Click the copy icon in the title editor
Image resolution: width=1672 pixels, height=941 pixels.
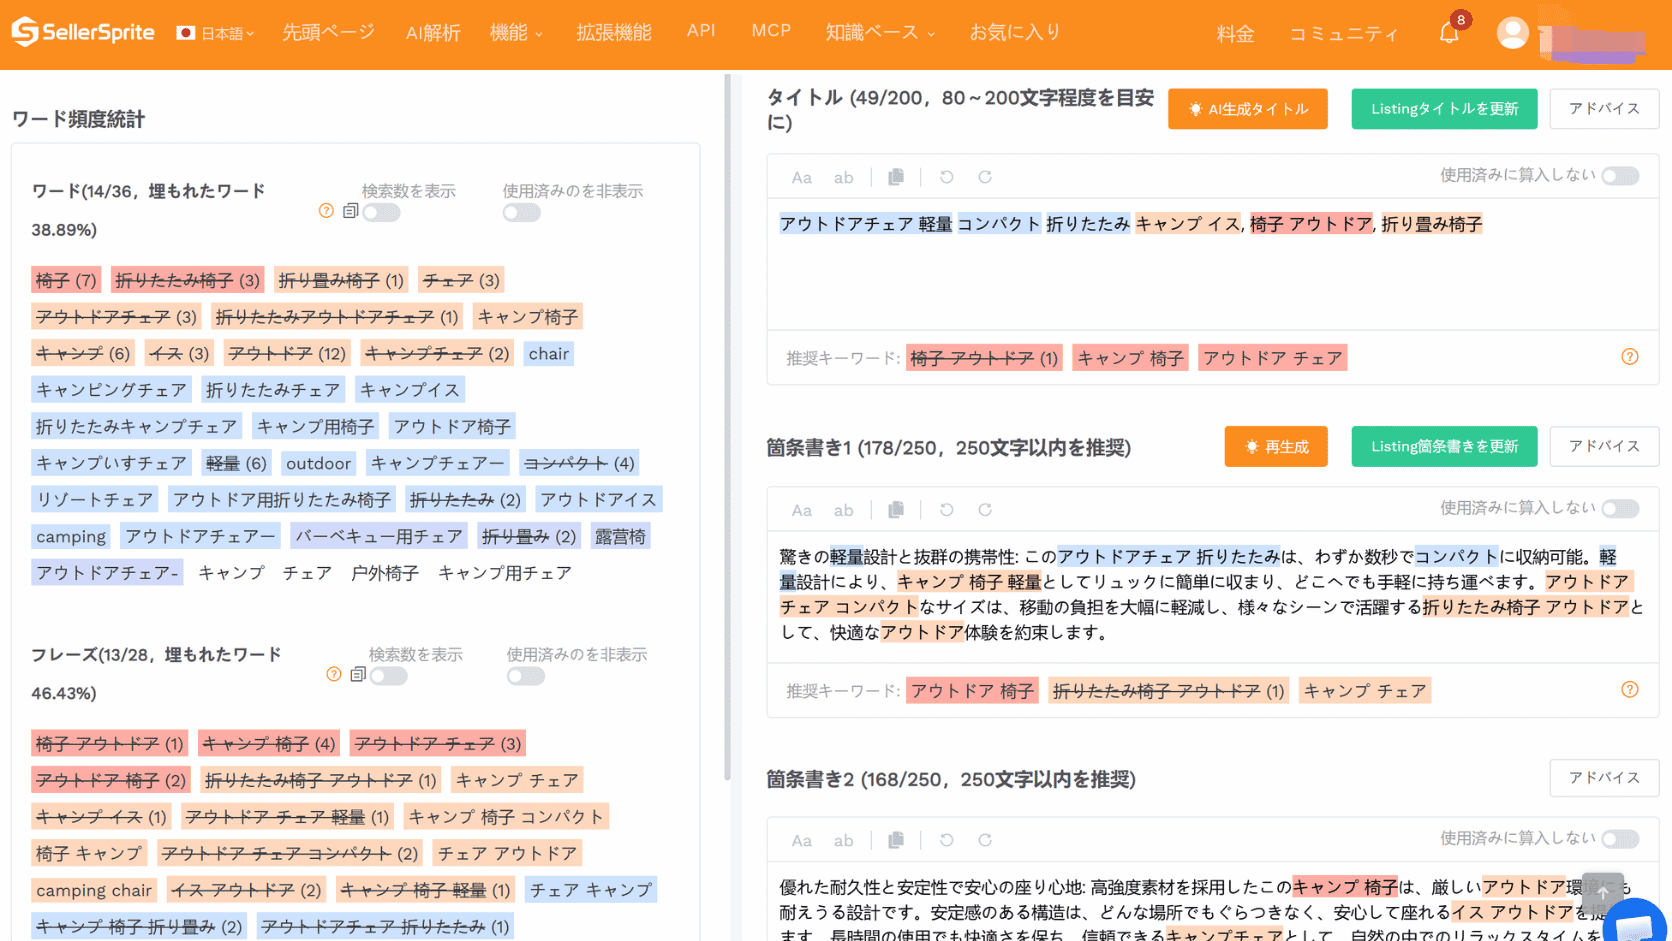(x=896, y=177)
